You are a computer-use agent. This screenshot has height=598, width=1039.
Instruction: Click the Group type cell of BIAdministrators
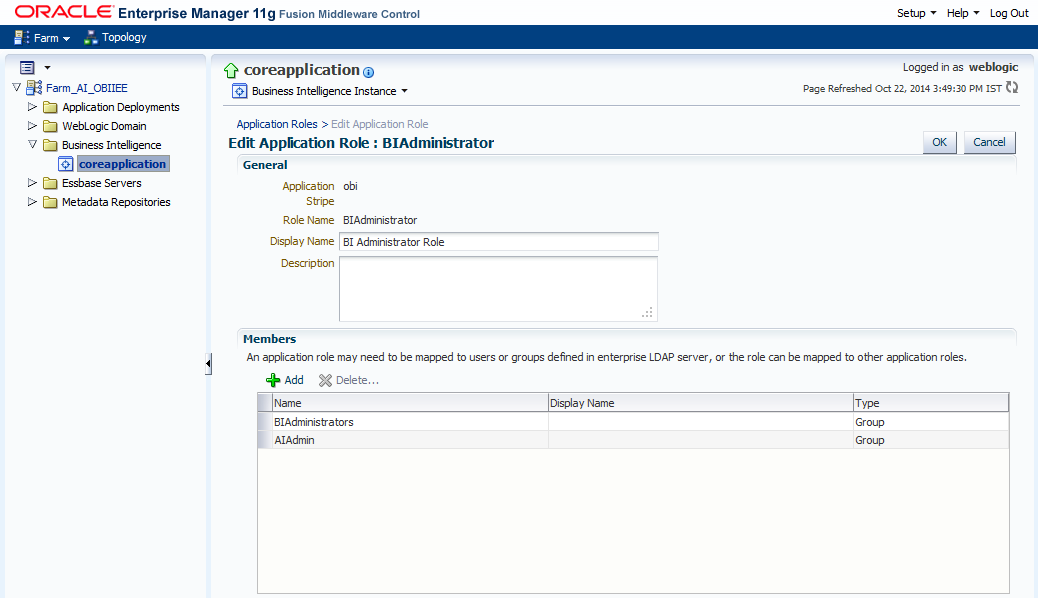coord(931,422)
